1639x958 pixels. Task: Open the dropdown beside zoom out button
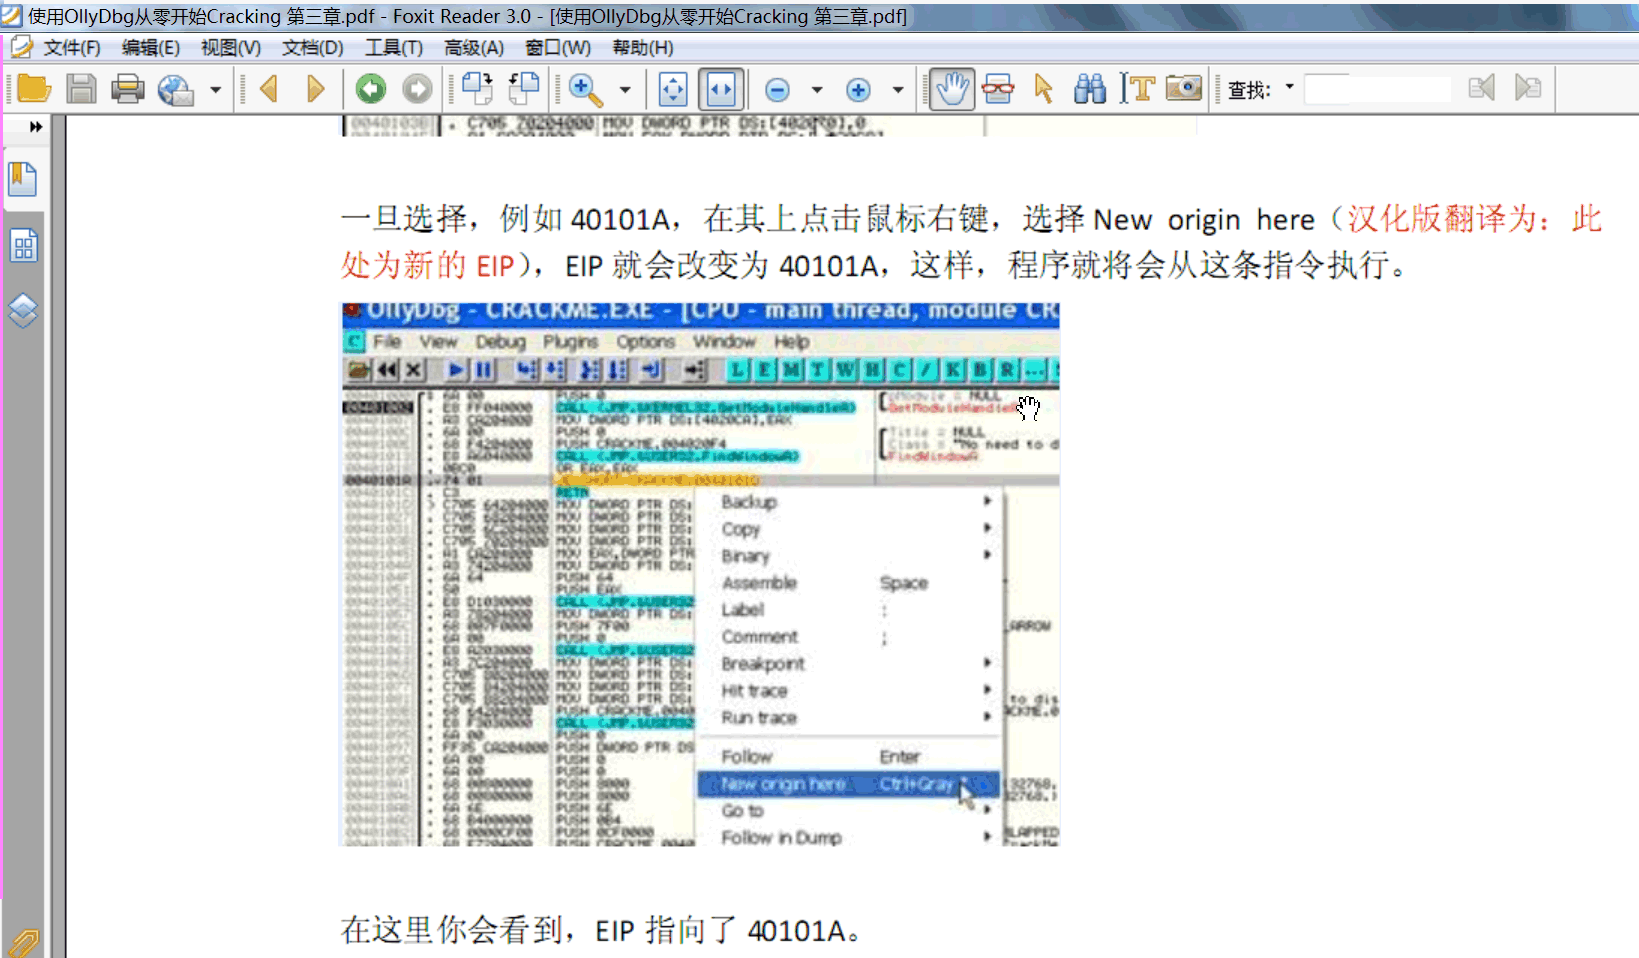pyautogui.click(x=817, y=90)
